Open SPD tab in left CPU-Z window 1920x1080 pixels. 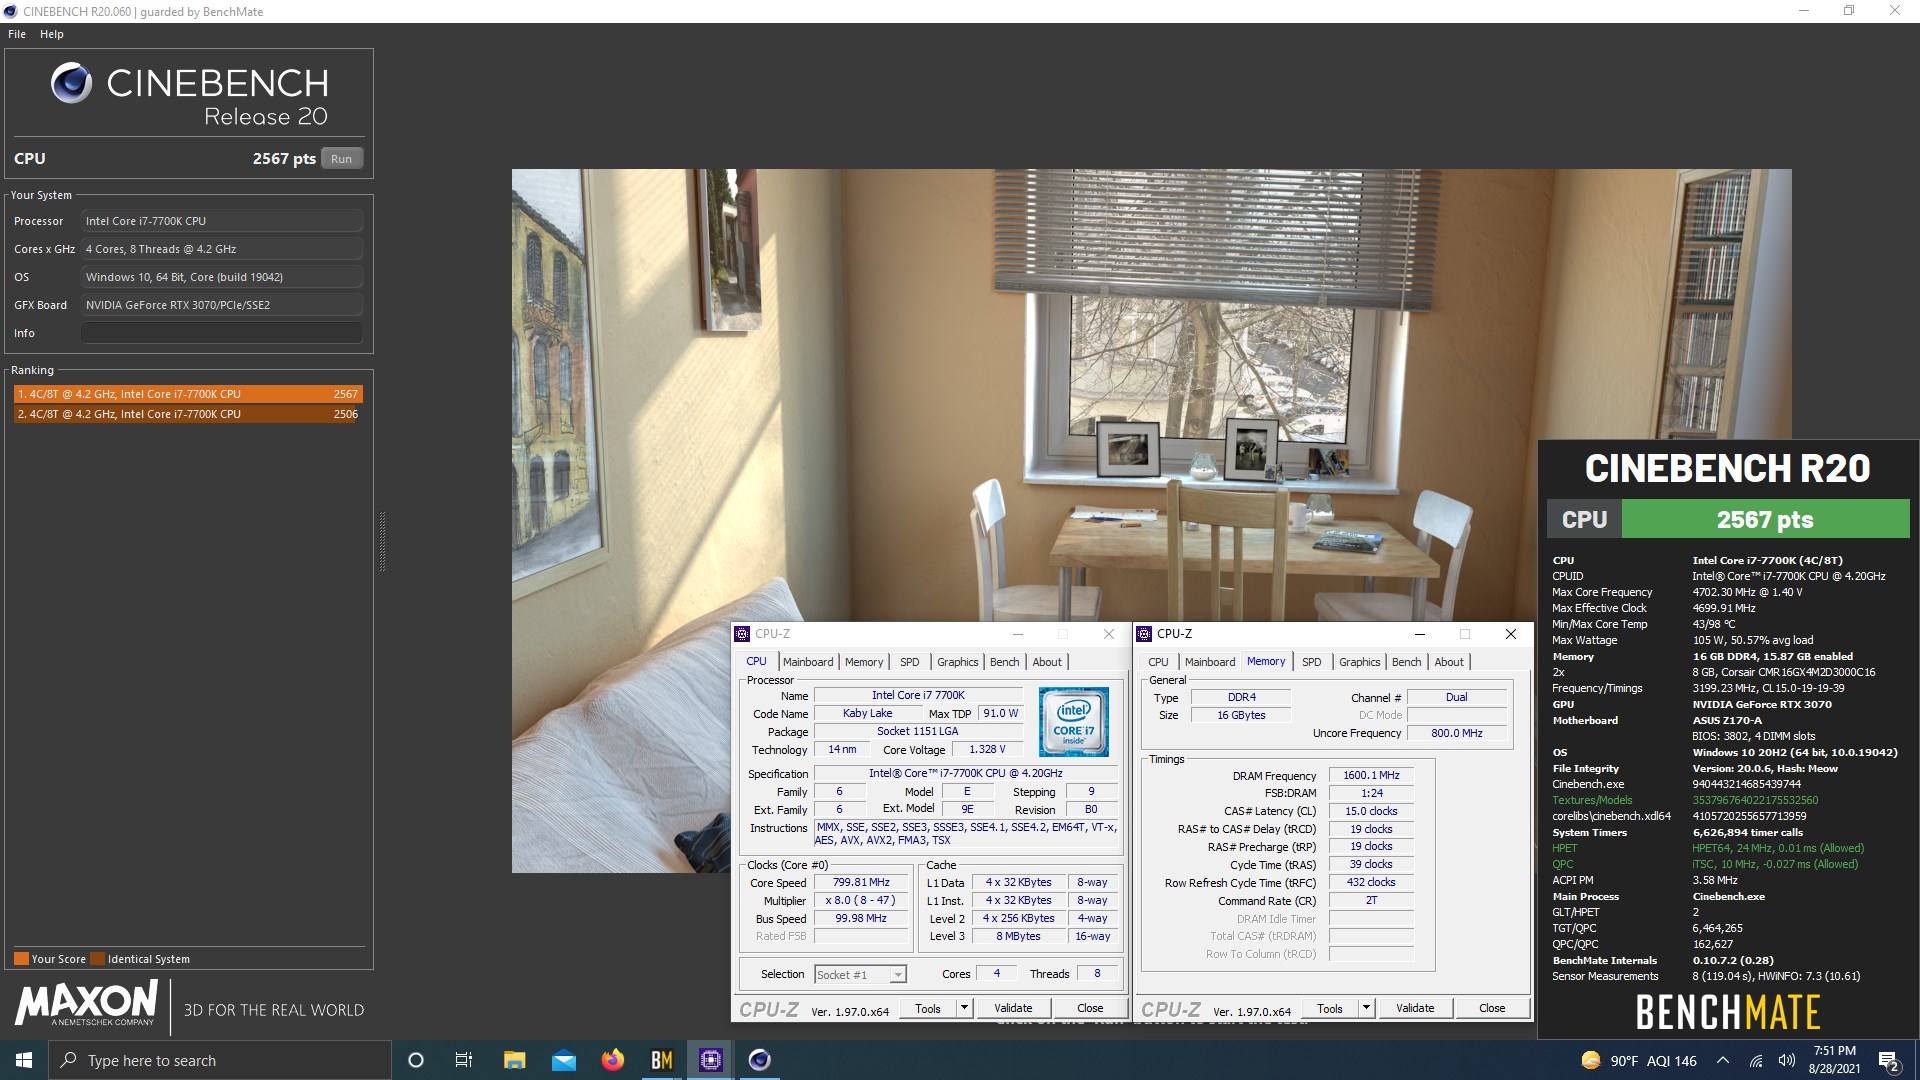[x=909, y=662]
